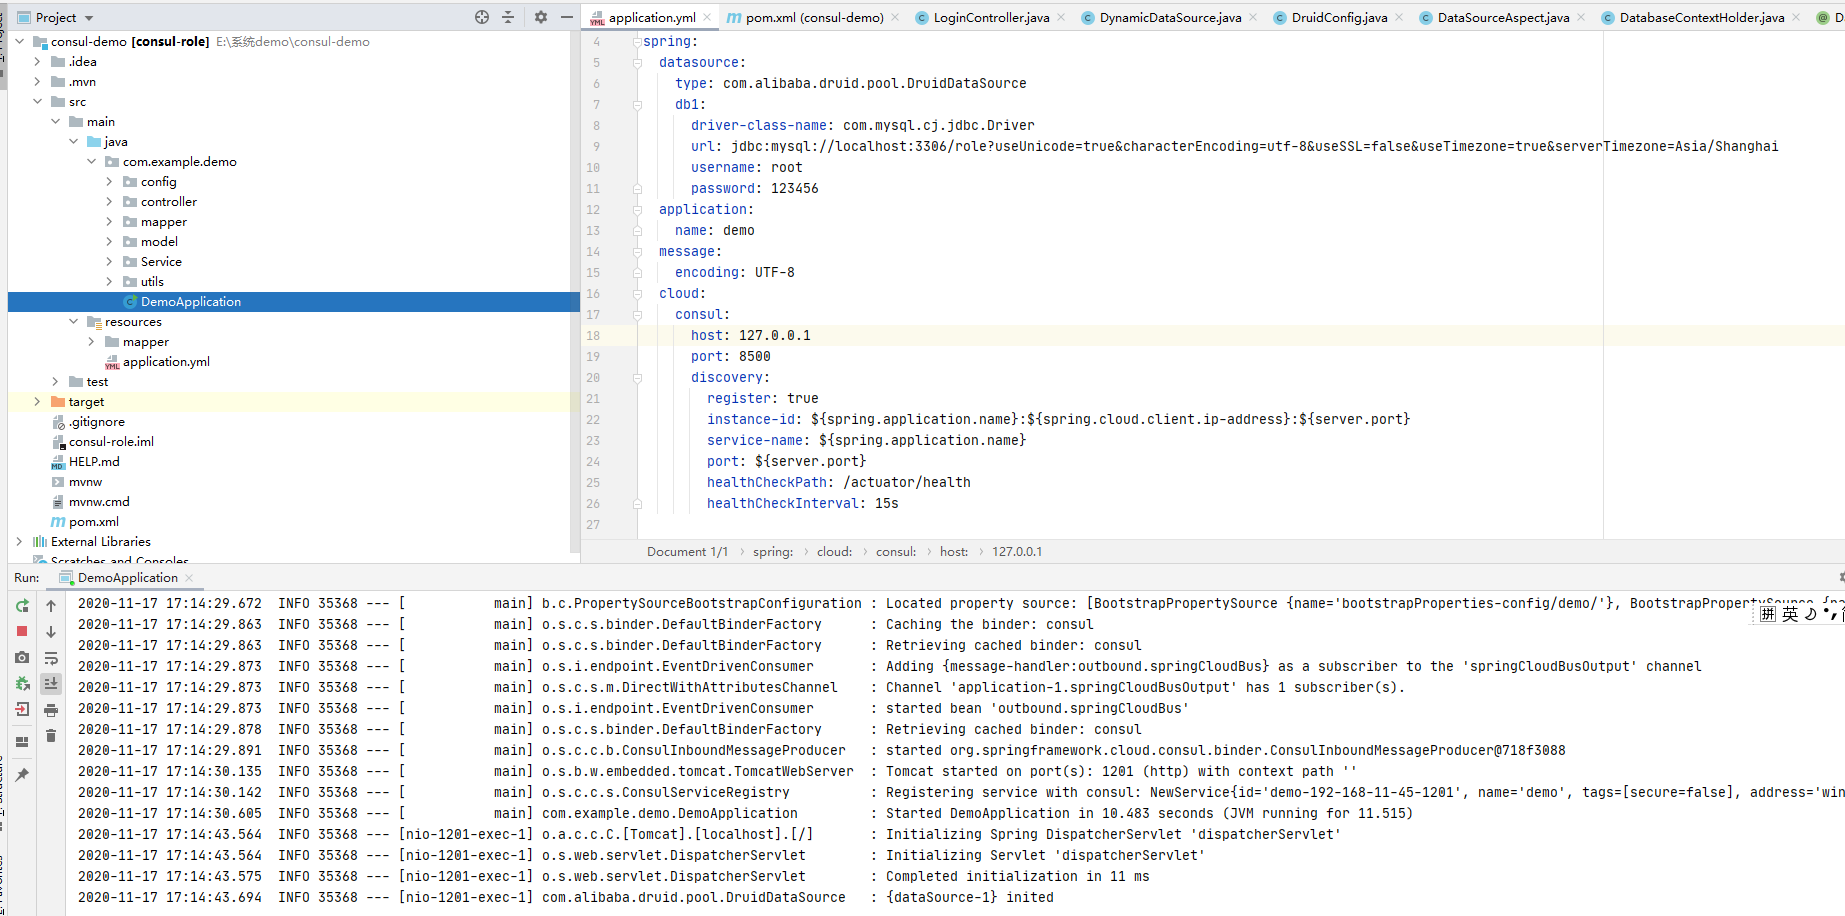Clear all console output

click(x=51, y=735)
